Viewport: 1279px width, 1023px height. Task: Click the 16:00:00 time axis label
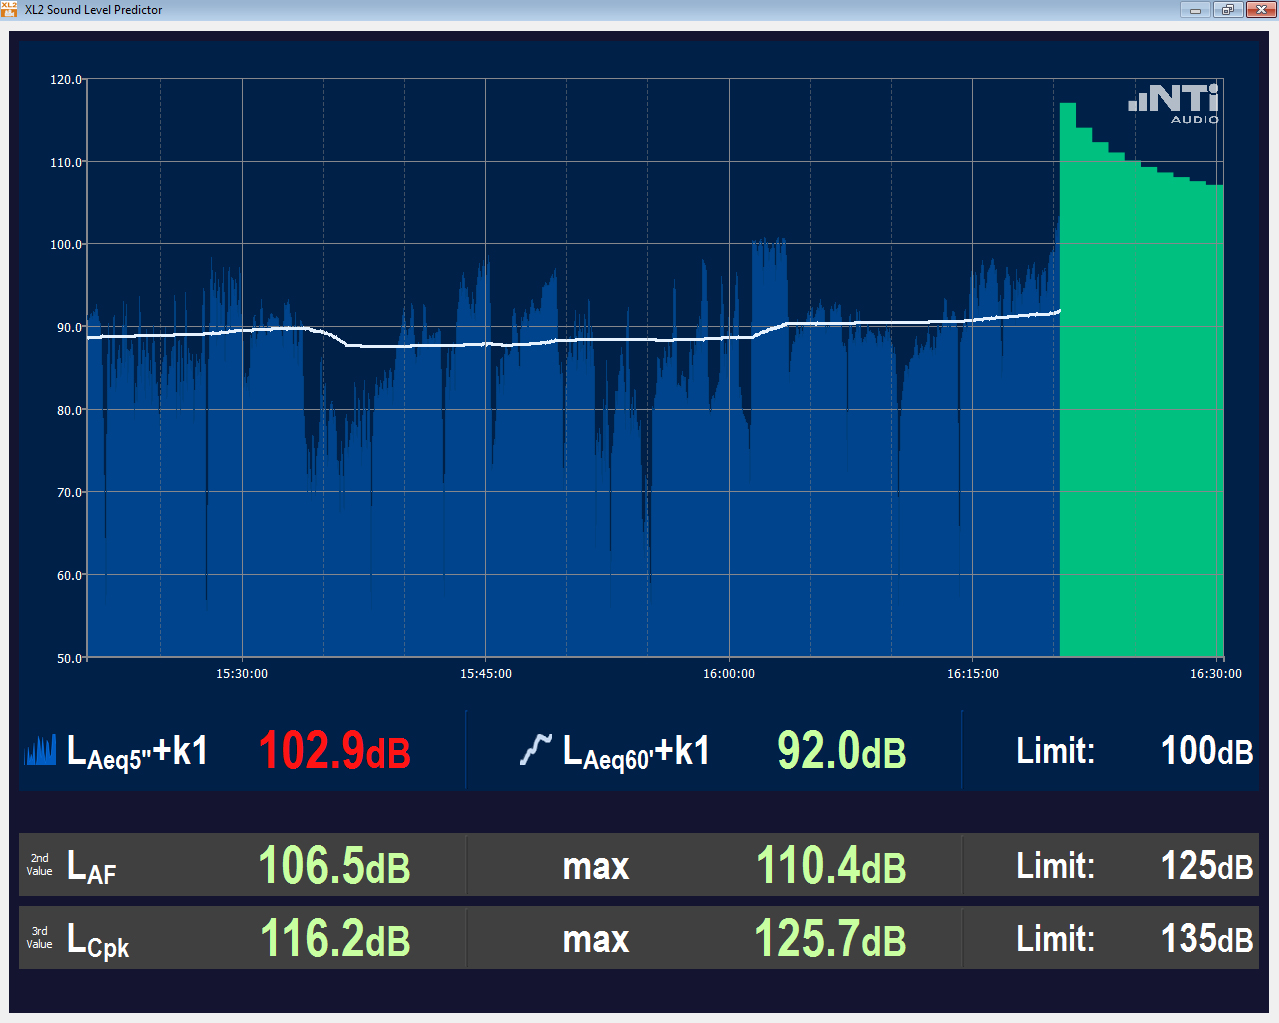click(x=729, y=674)
